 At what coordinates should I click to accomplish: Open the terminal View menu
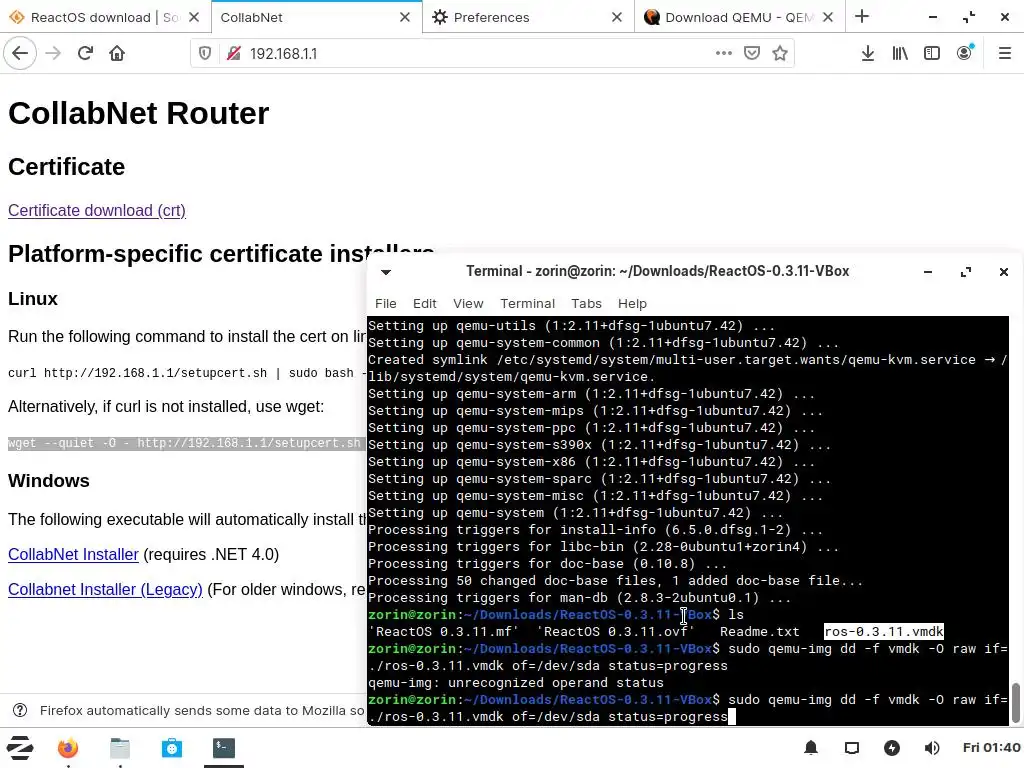point(468,304)
